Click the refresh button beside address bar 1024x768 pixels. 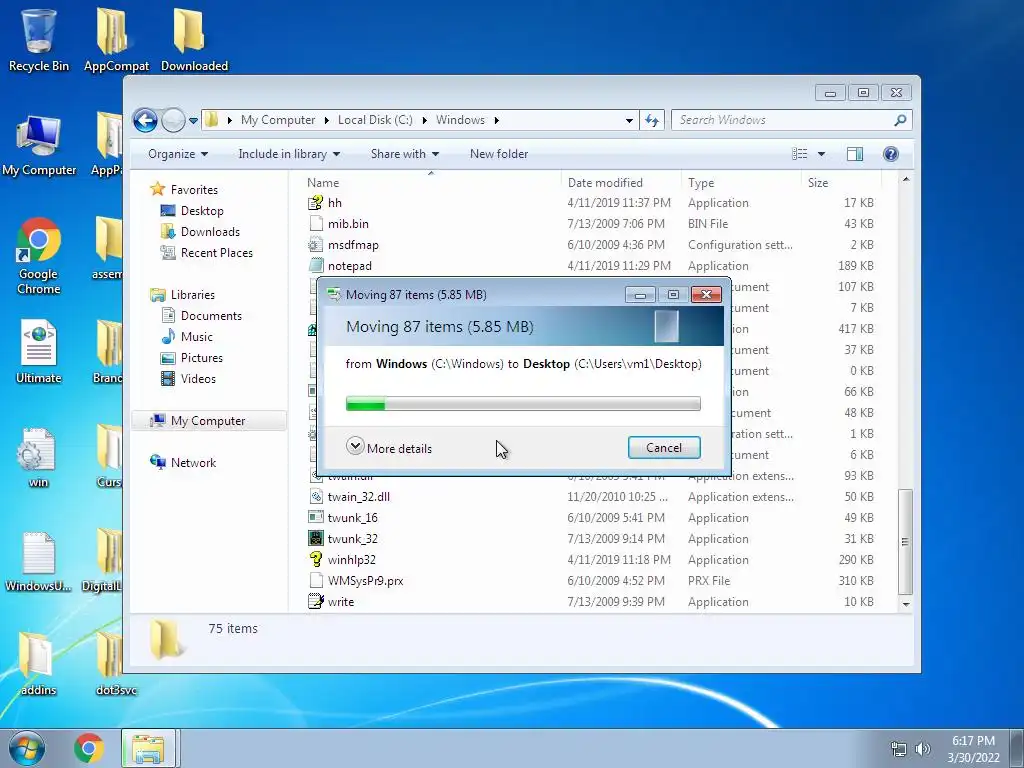652,120
